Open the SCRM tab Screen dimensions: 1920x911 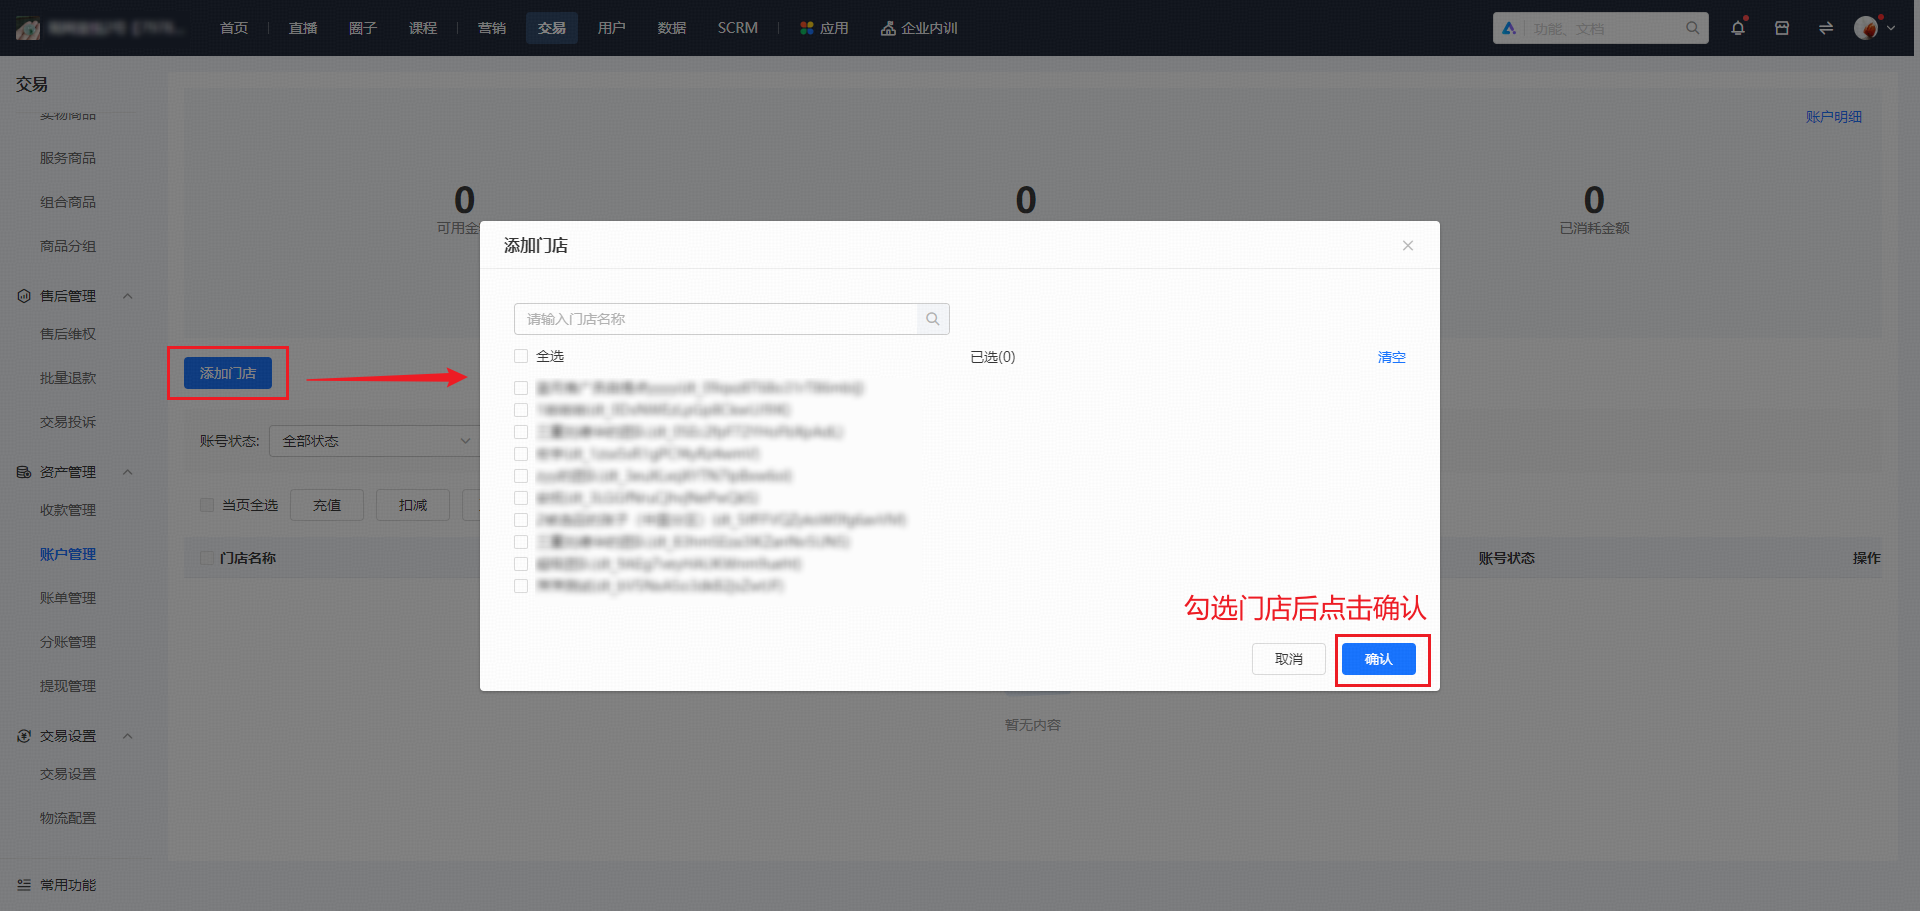(x=738, y=28)
